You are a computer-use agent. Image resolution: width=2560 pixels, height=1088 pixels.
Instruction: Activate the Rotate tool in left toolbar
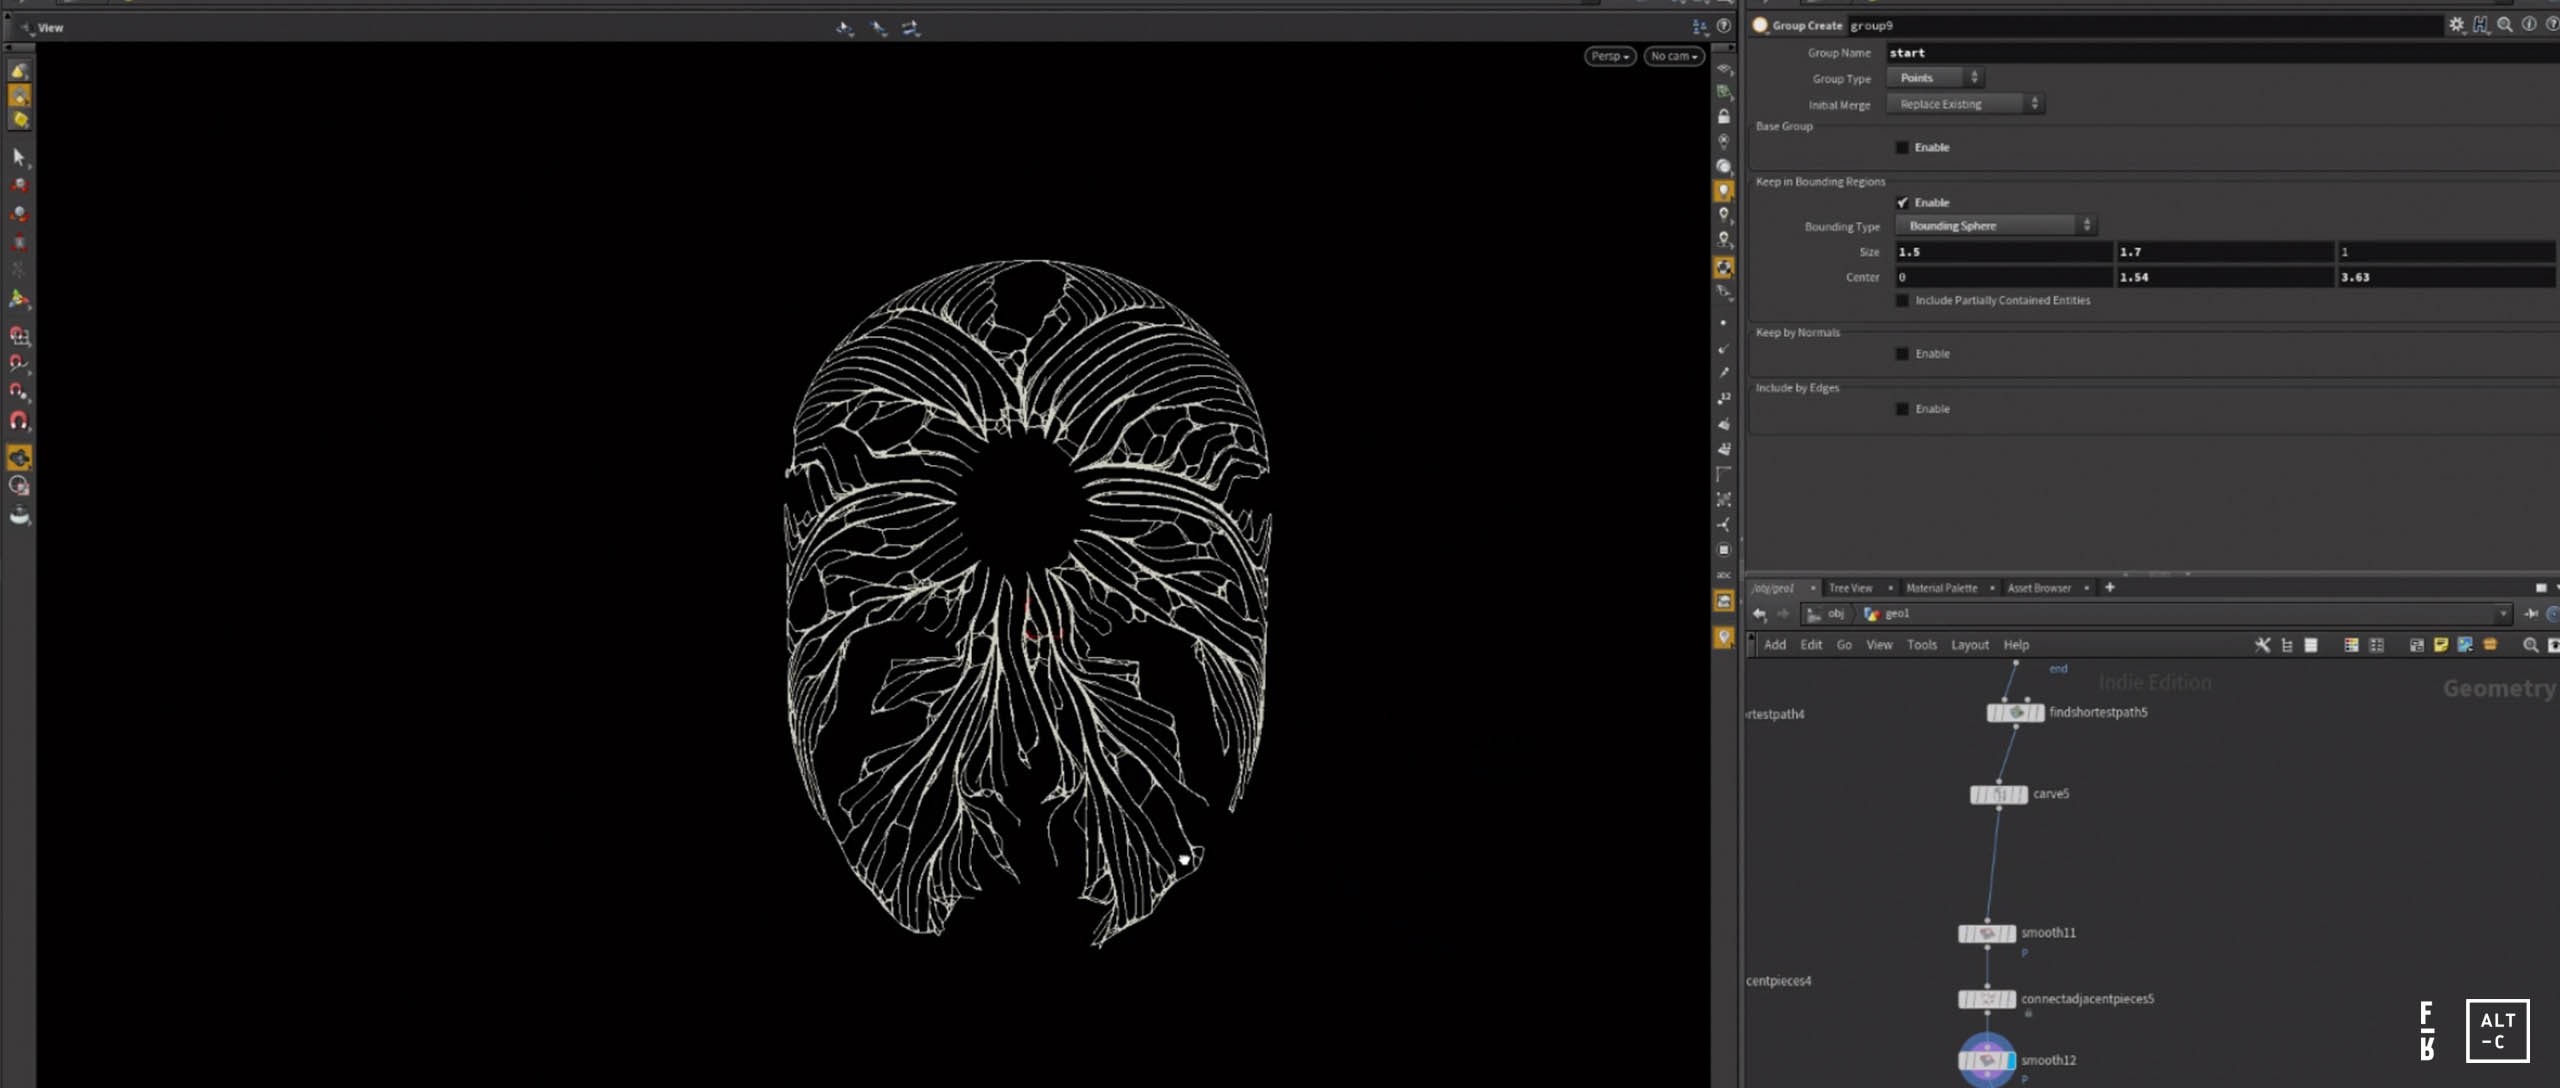pyautogui.click(x=19, y=213)
